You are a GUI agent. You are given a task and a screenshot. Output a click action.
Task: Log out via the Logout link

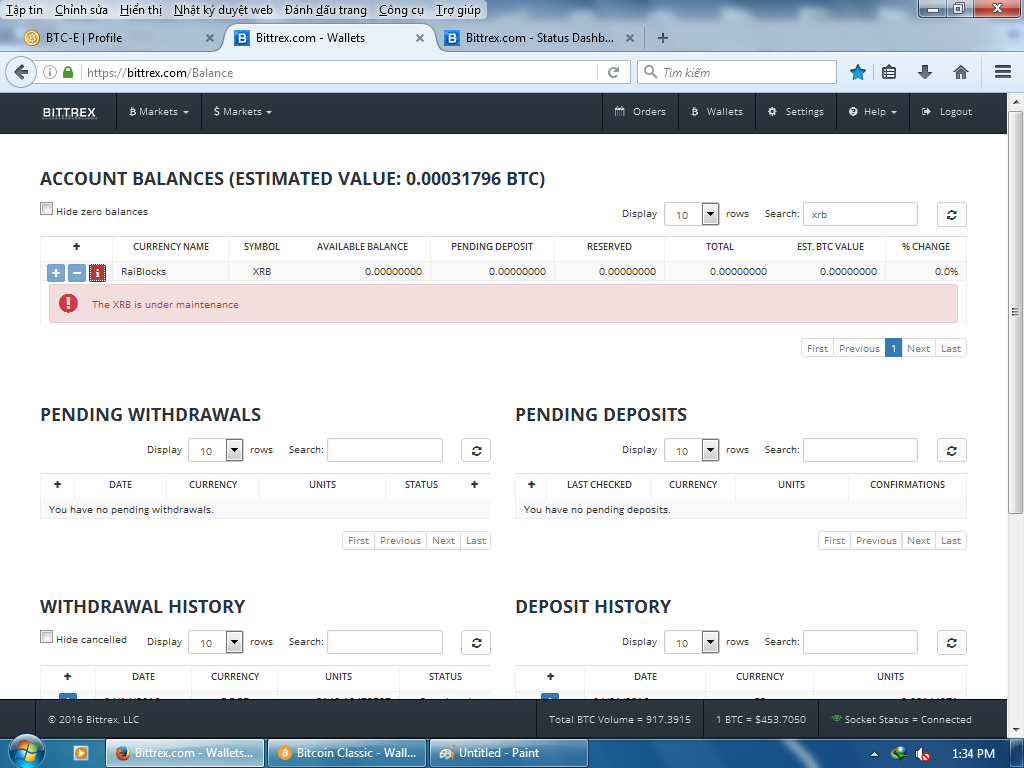[x=947, y=112]
